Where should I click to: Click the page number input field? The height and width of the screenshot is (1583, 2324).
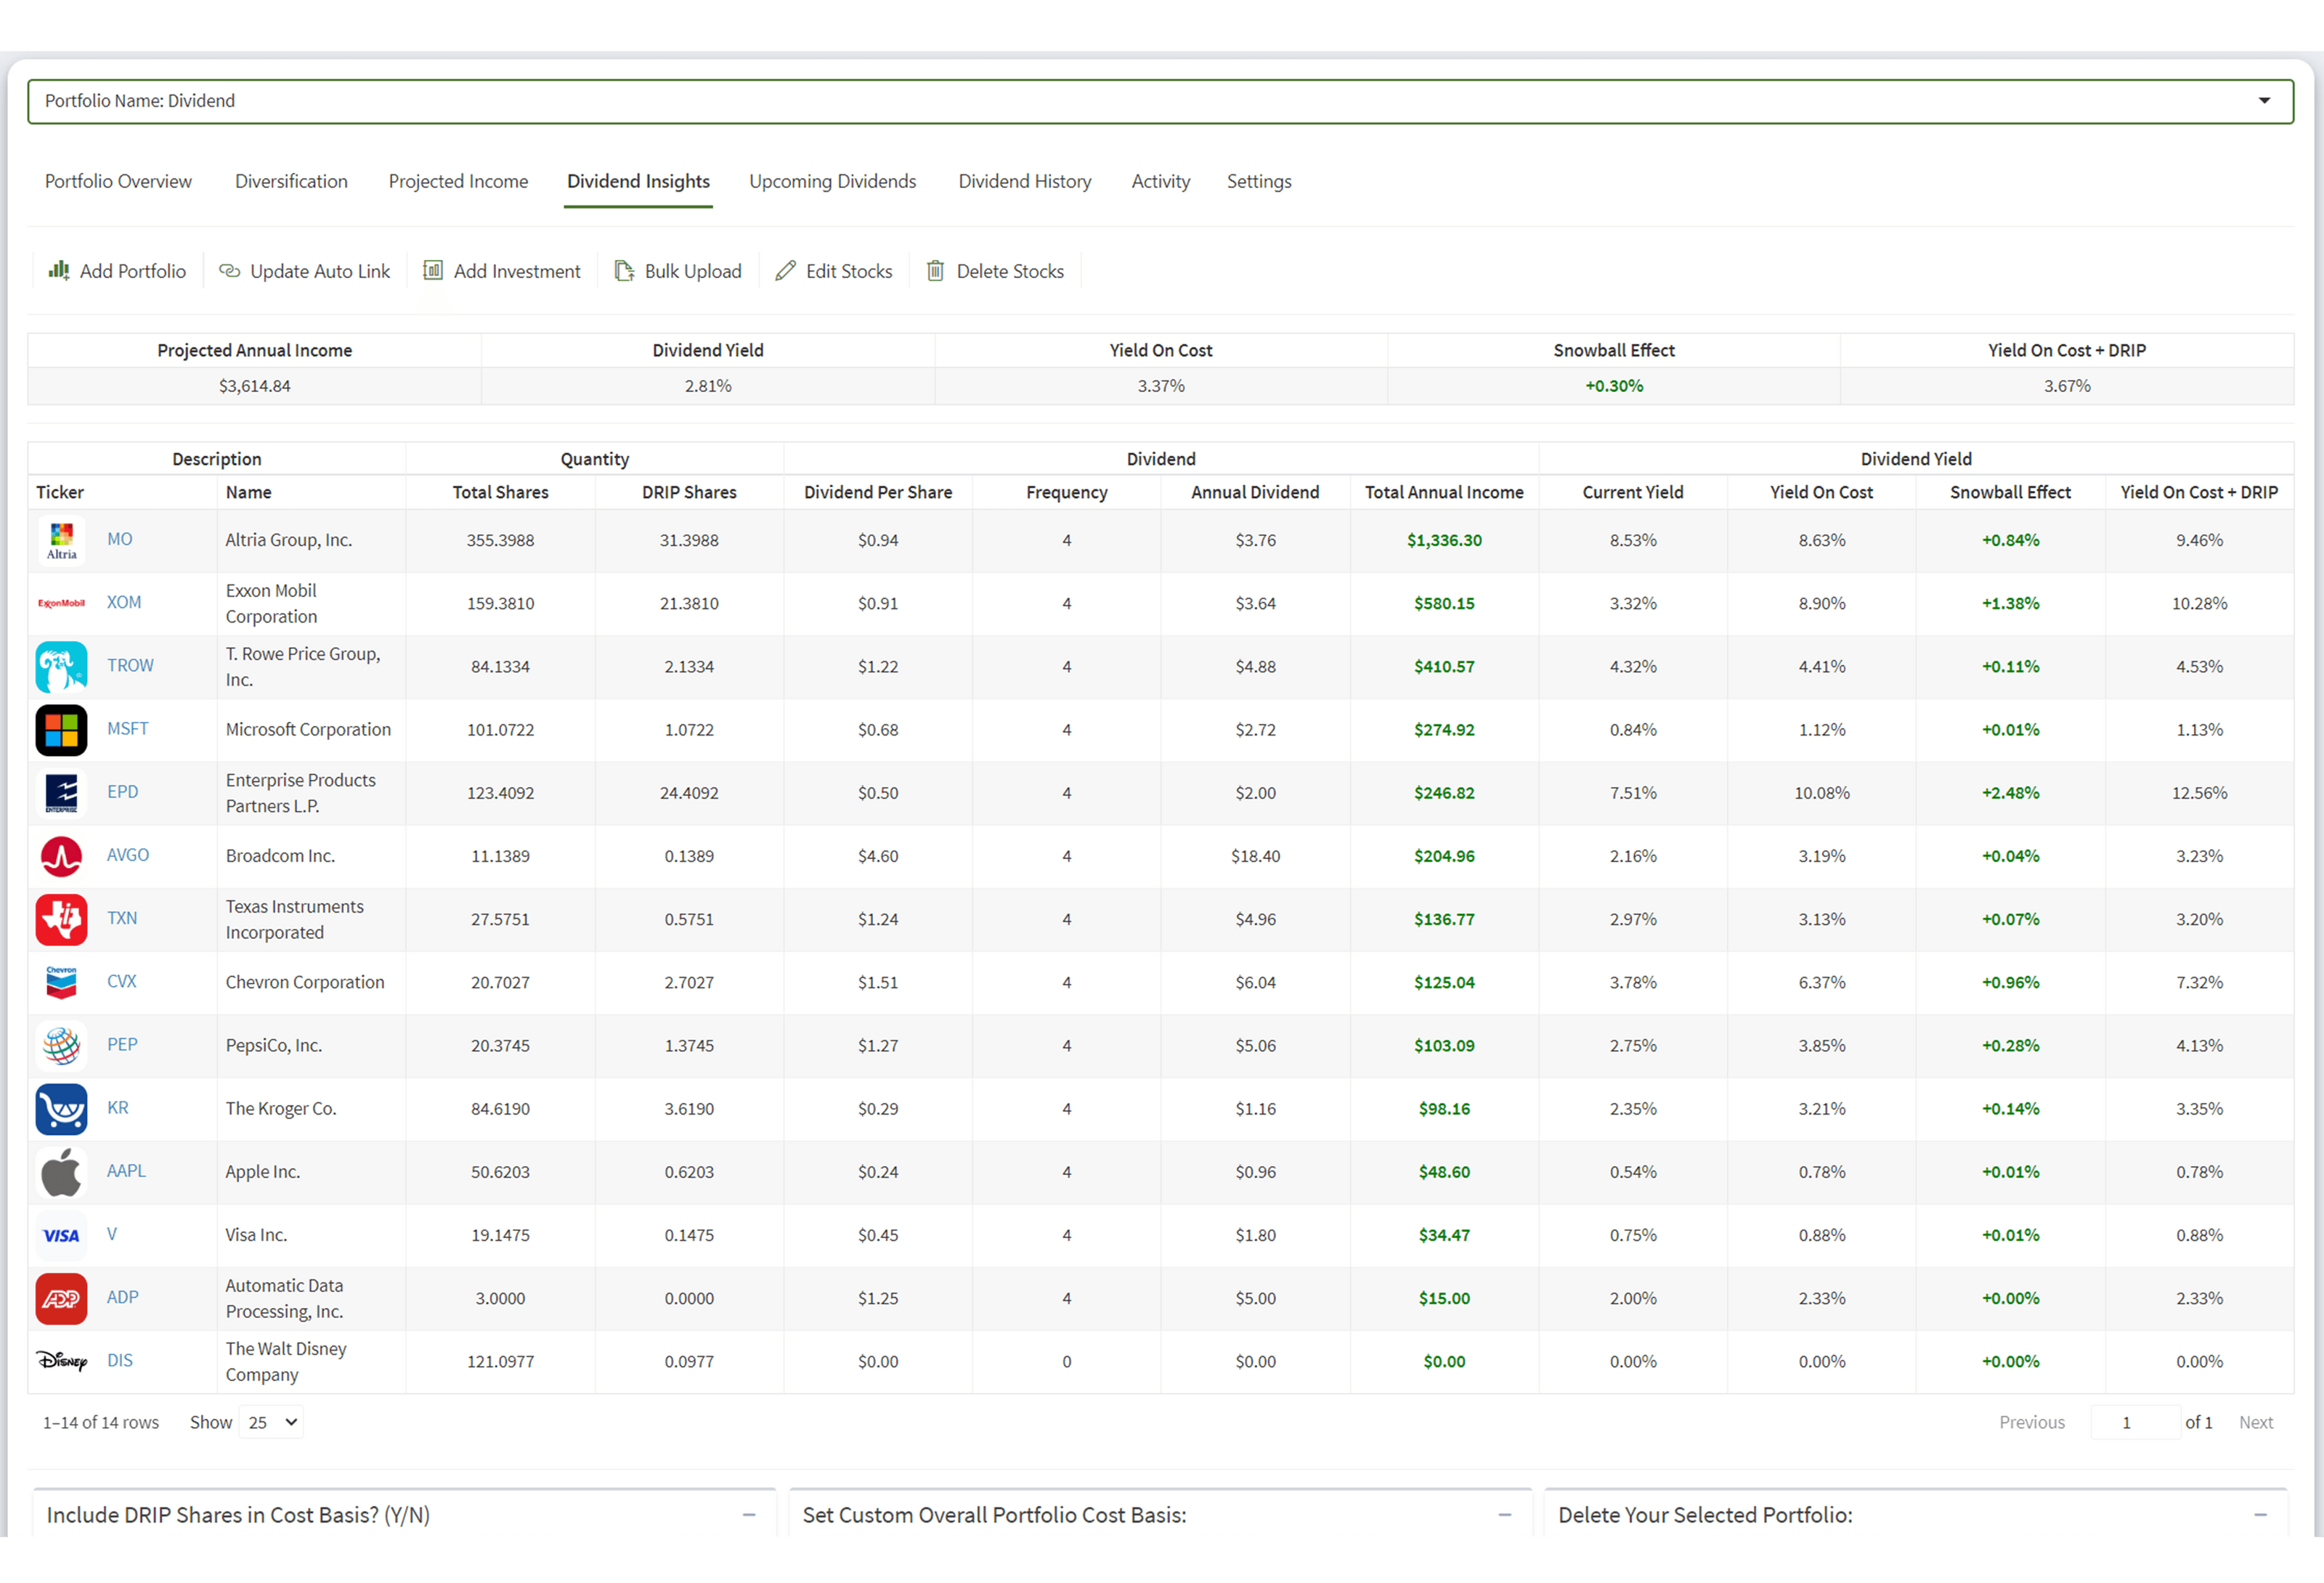click(2128, 1421)
